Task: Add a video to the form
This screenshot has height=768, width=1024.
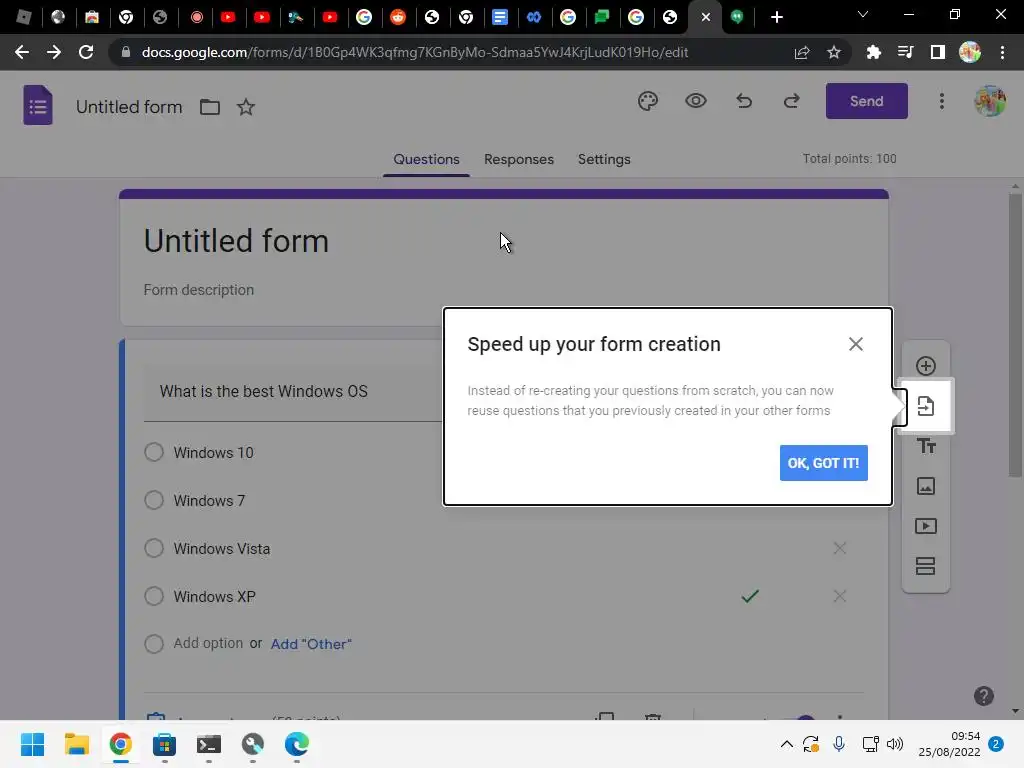Action: point(925,526)
